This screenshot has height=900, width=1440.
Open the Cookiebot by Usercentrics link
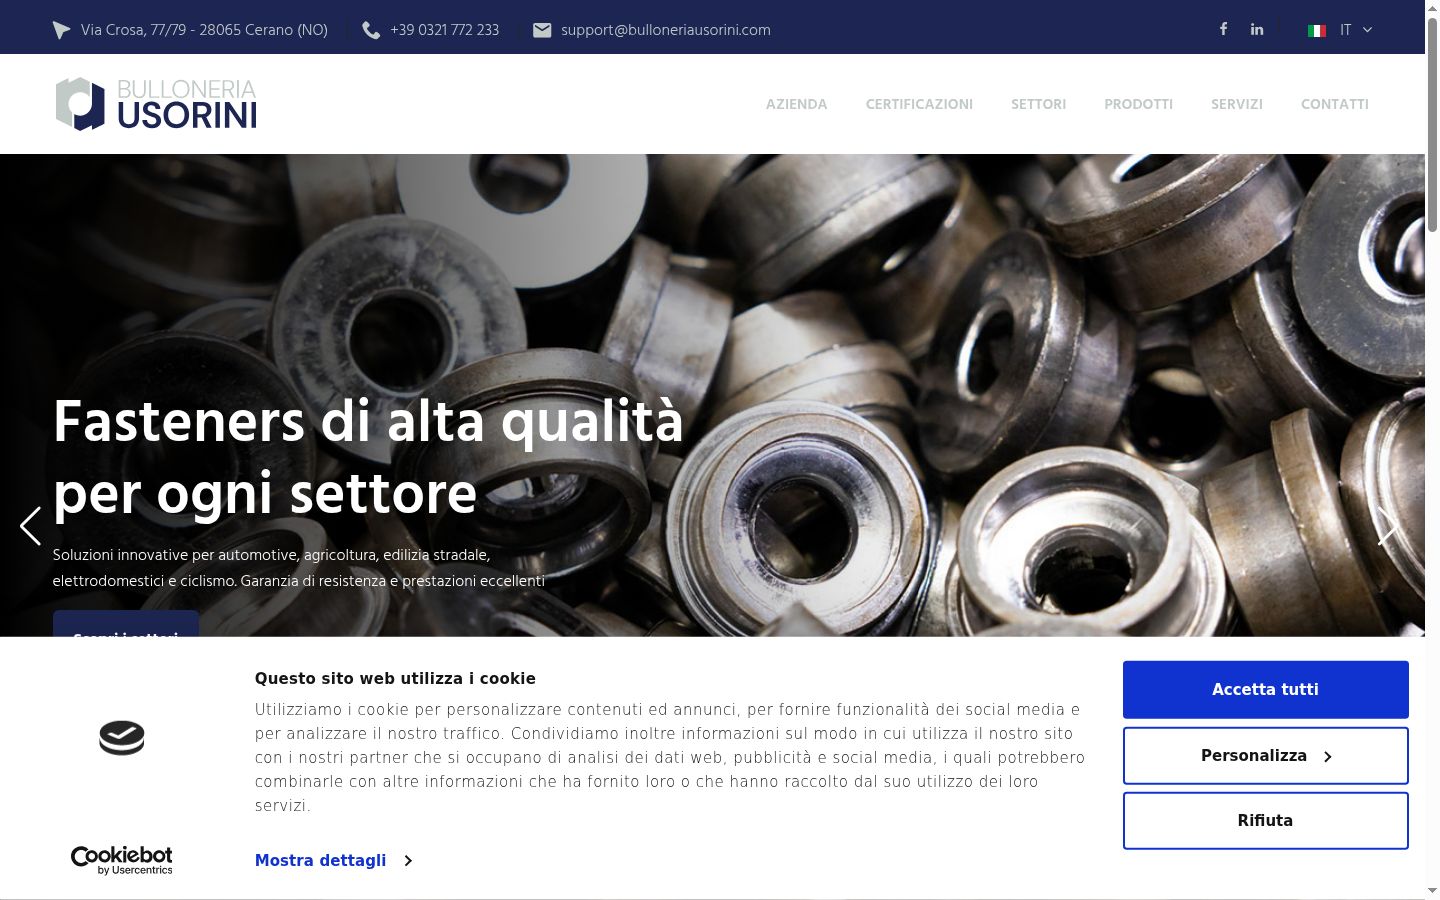point(122,860)
